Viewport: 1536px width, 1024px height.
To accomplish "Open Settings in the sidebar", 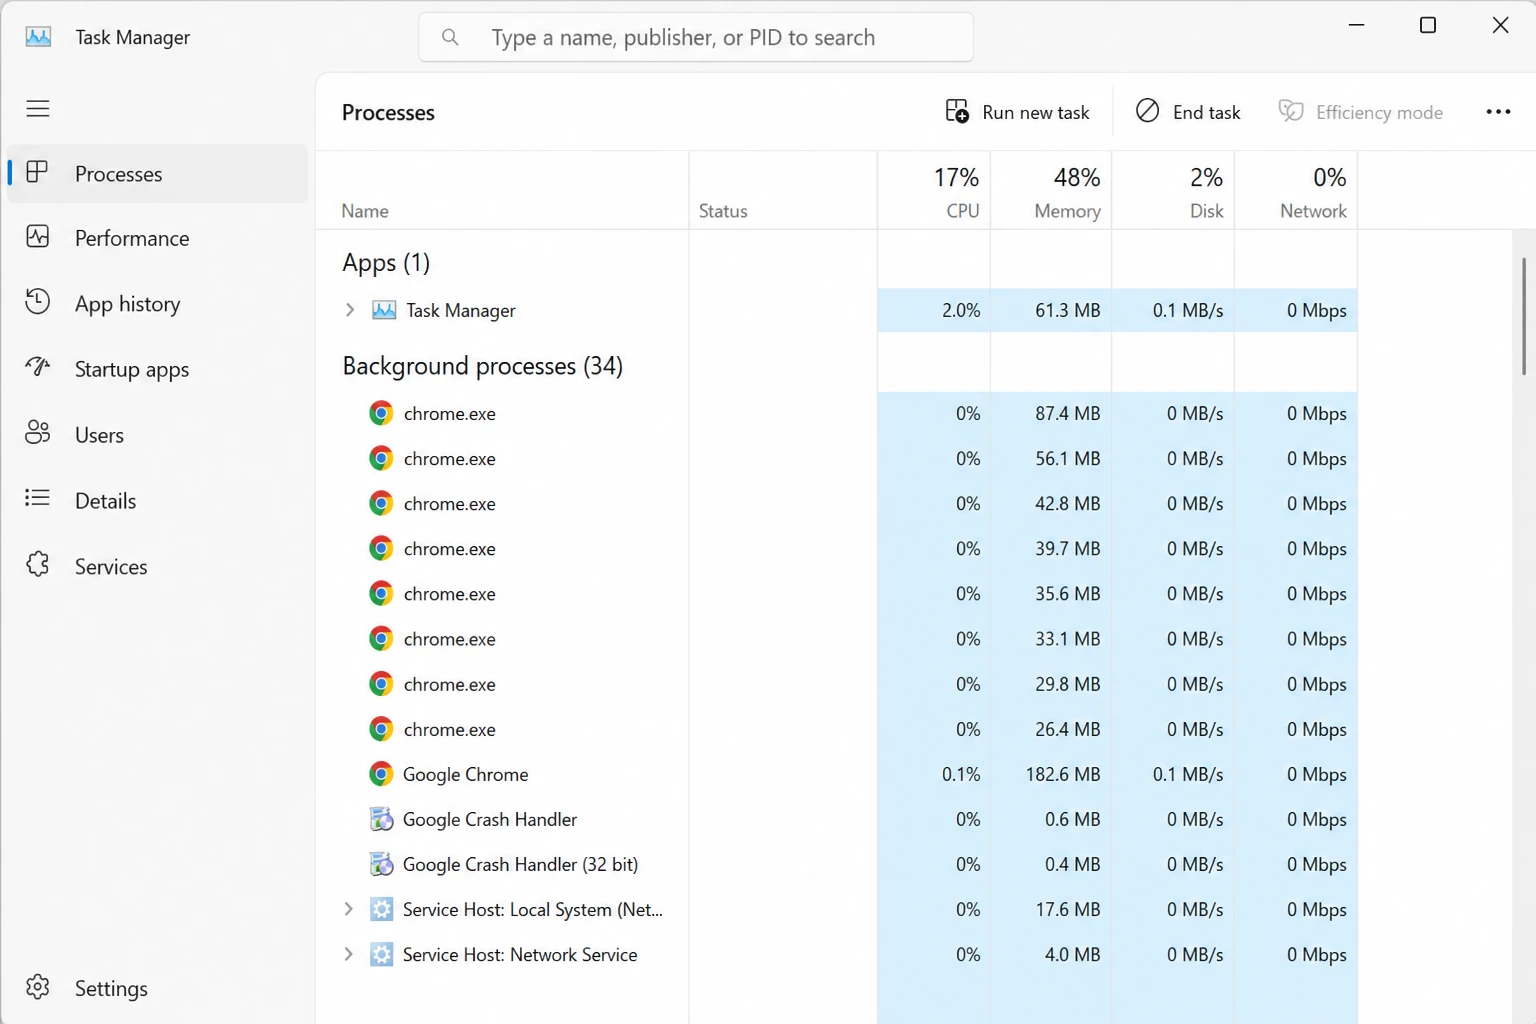I will click(x=158, y=988).
